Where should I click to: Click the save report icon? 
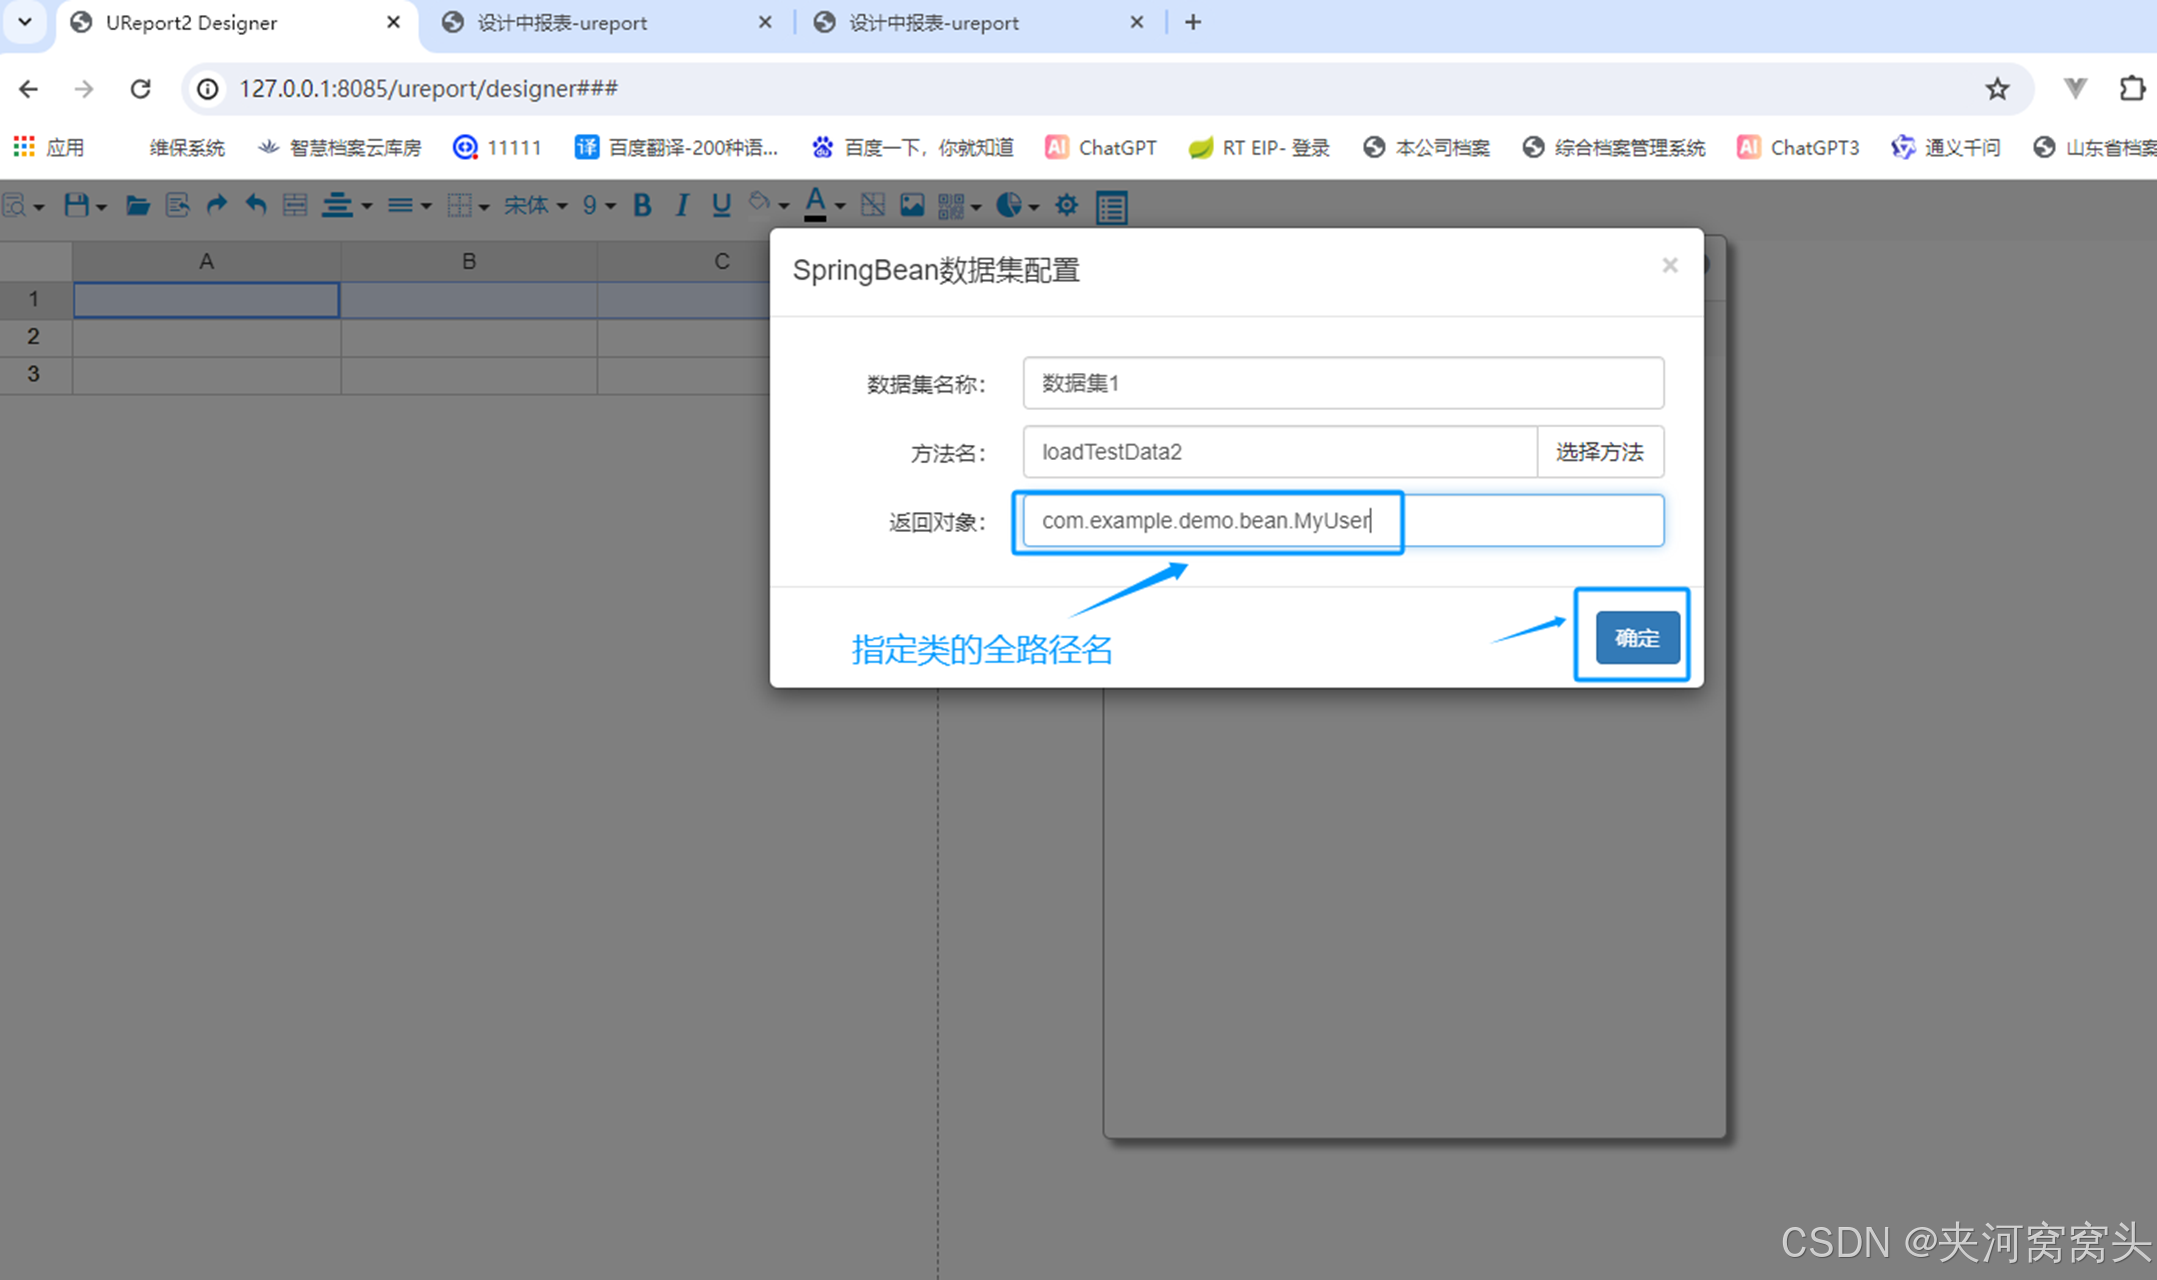coord(76,206)
